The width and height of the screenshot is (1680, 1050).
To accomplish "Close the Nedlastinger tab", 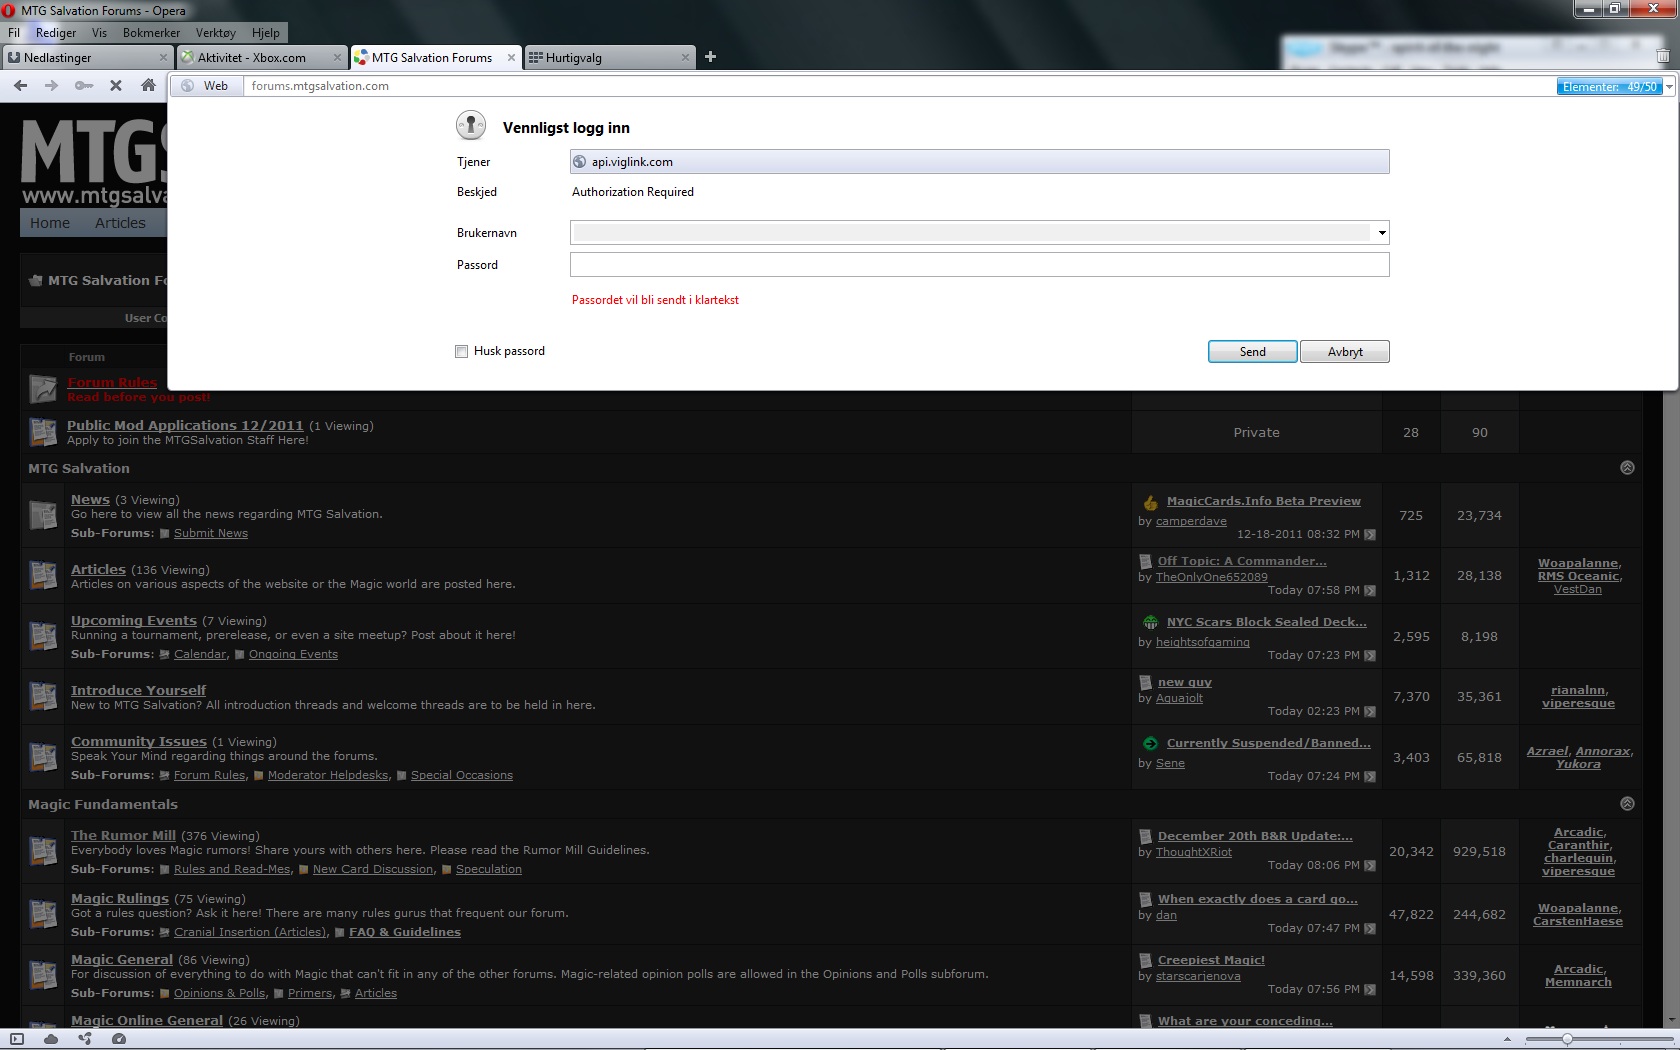I will click(x=164, y=58).
